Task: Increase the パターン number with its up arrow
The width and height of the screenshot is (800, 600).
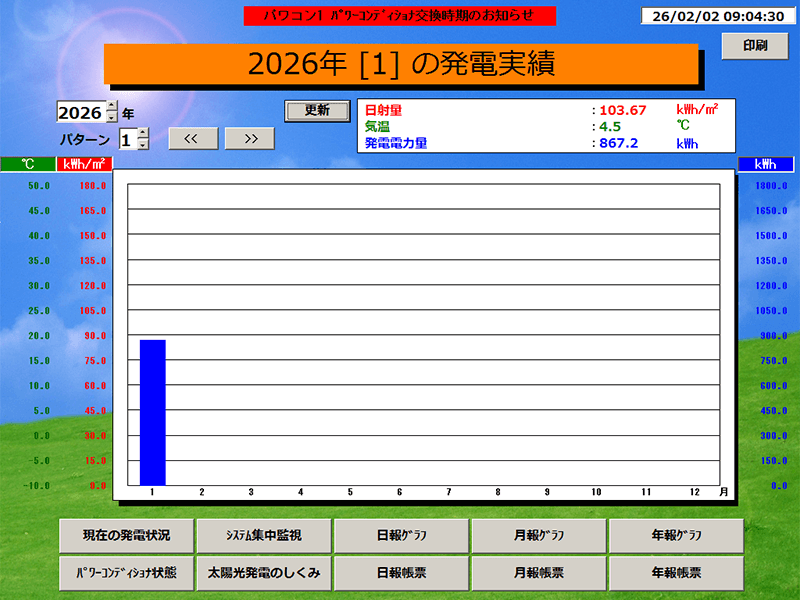Action: pyautogui.click(x=143, y=133)
